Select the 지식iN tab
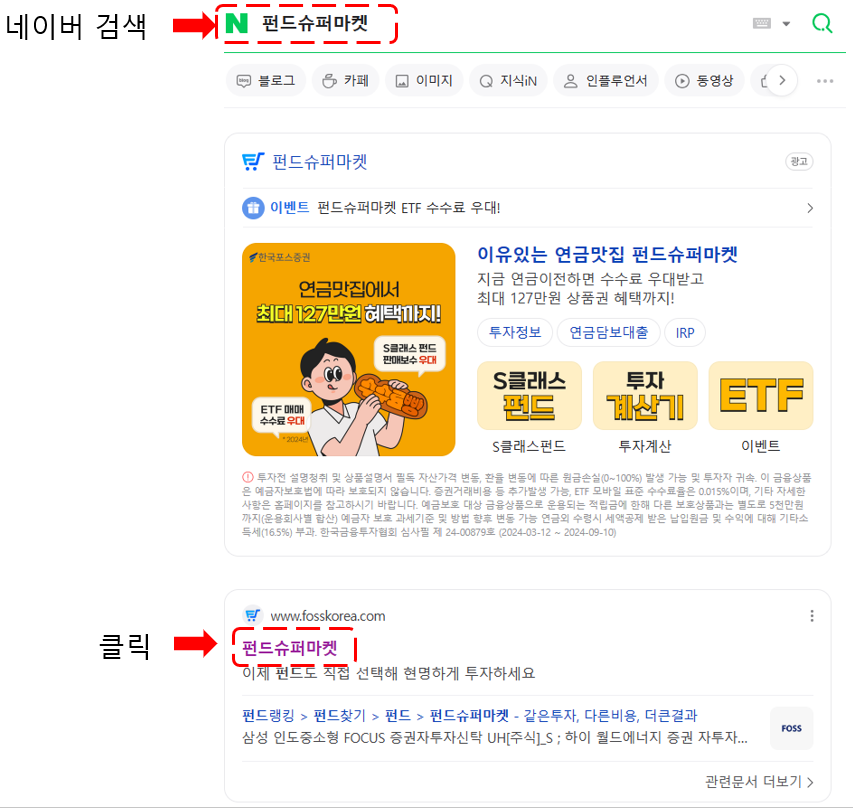Image resolution: width=853 pixels, height=808 pixels. tap(508, 81)
